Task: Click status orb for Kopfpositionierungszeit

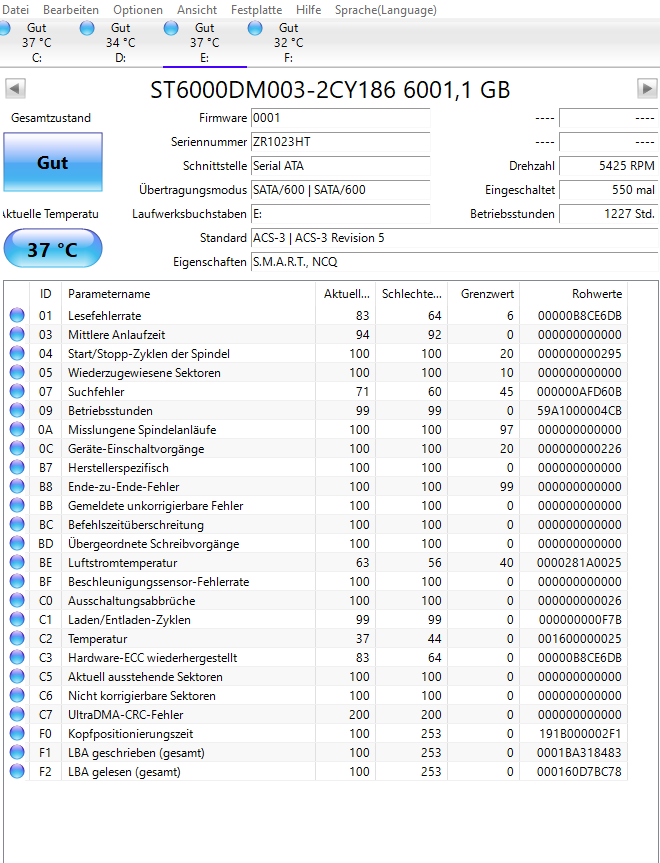Action: click(17, 733)
